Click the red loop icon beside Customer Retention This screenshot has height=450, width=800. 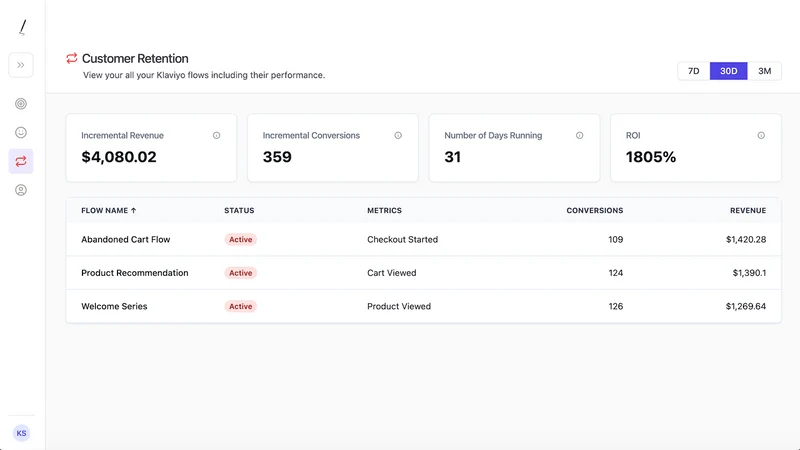click(71, 58)
